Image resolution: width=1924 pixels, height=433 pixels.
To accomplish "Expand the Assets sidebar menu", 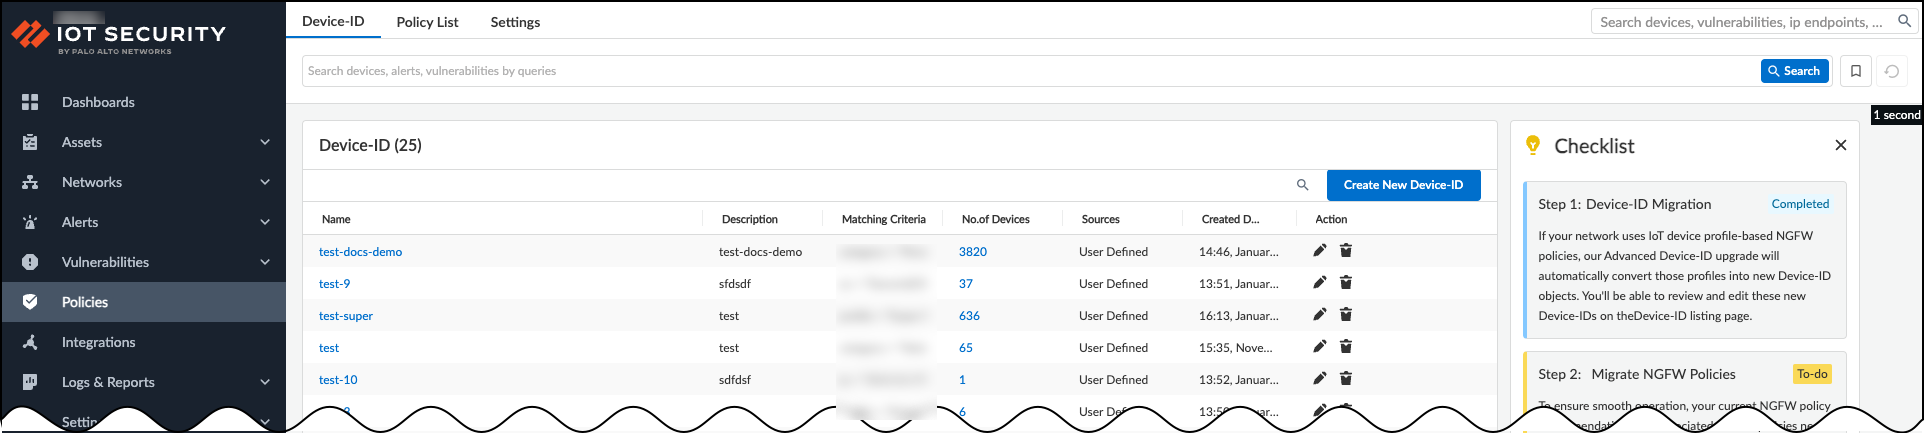I will click(x=265, y=142).
